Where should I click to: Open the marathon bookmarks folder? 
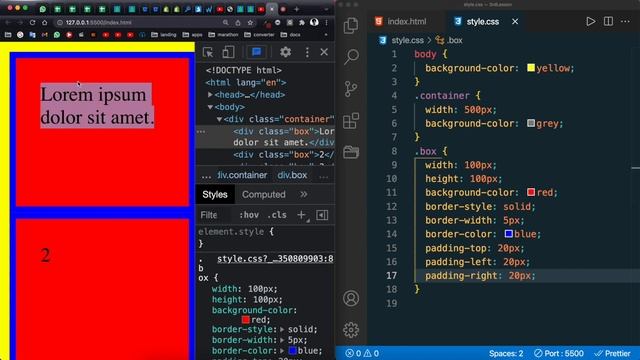coord(223,35)
